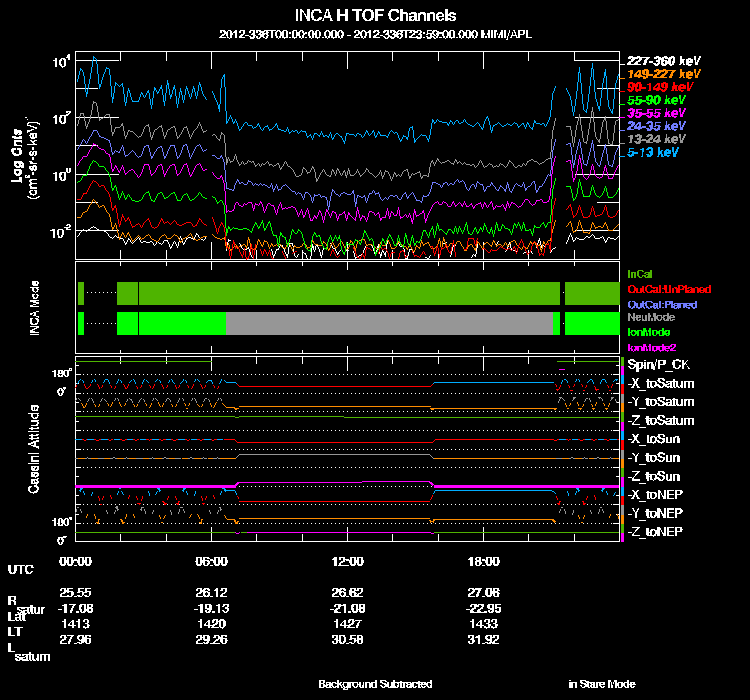Select the 227-360 keV legend label
This screenshot has width=750, height=700.
663,61
